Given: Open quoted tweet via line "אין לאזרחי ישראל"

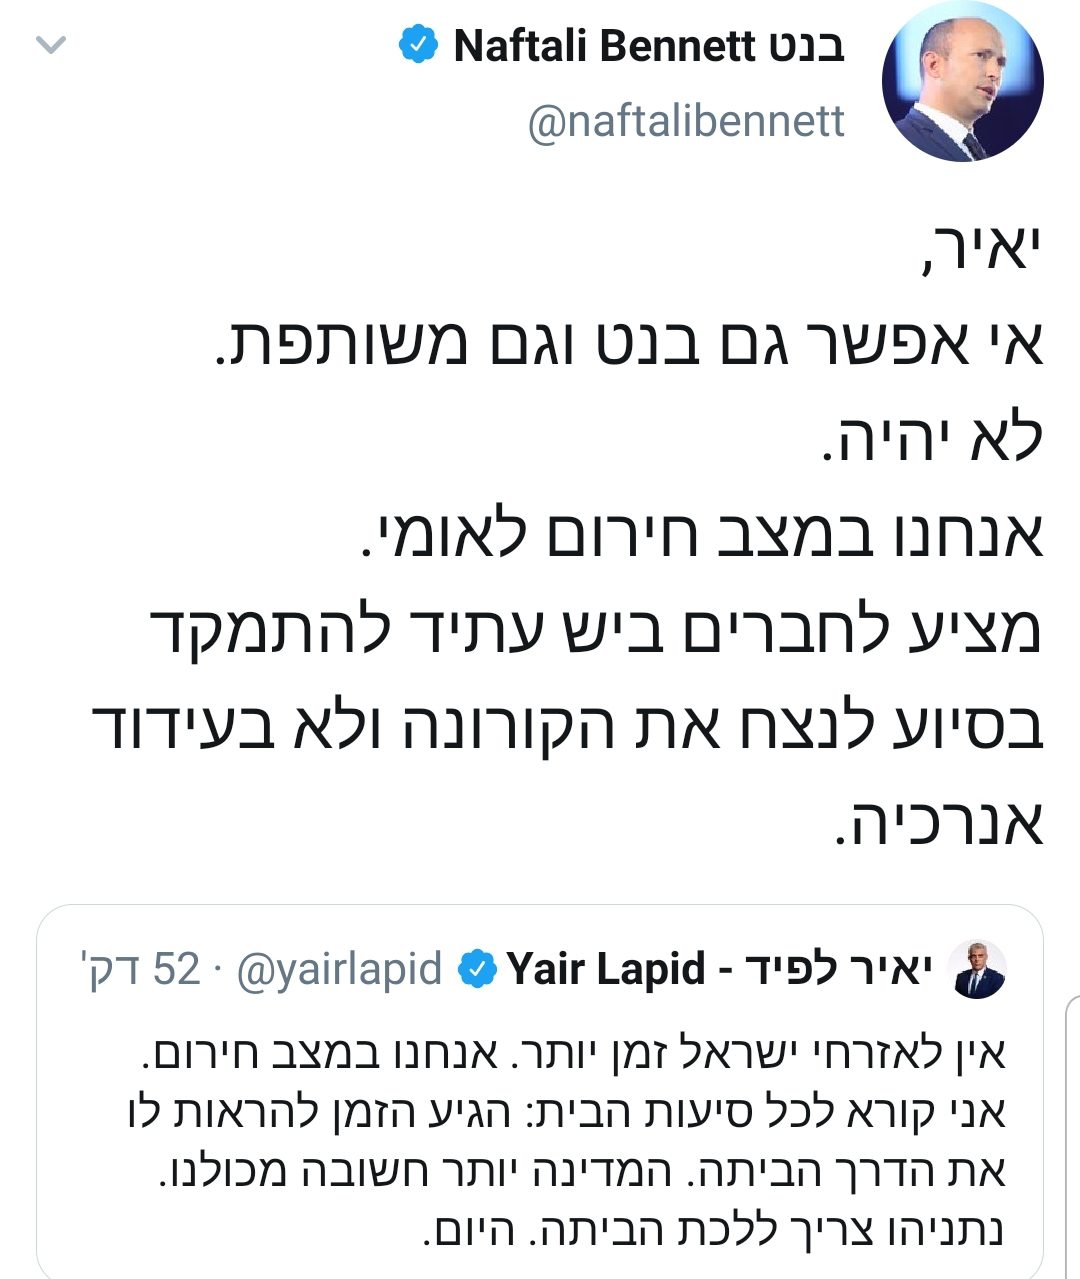Looking at the screenshot, I should (571, 1053).
